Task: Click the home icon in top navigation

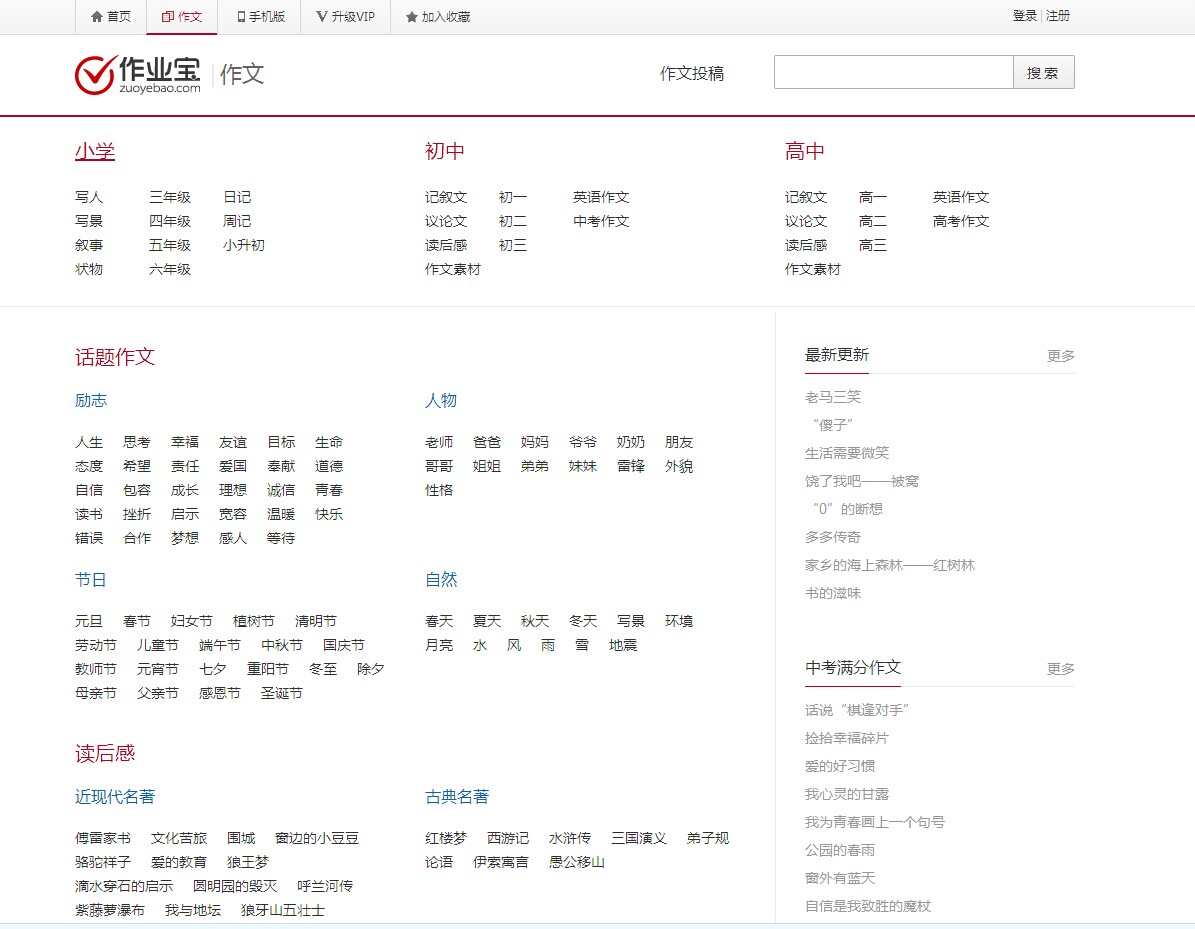Action: point(97,17)
